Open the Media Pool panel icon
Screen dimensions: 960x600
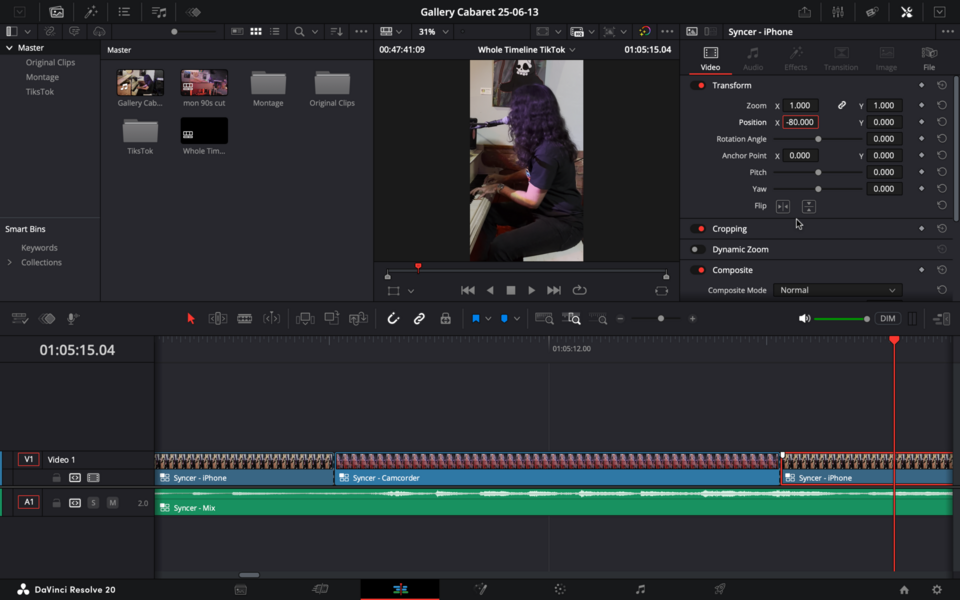[56, 12]
